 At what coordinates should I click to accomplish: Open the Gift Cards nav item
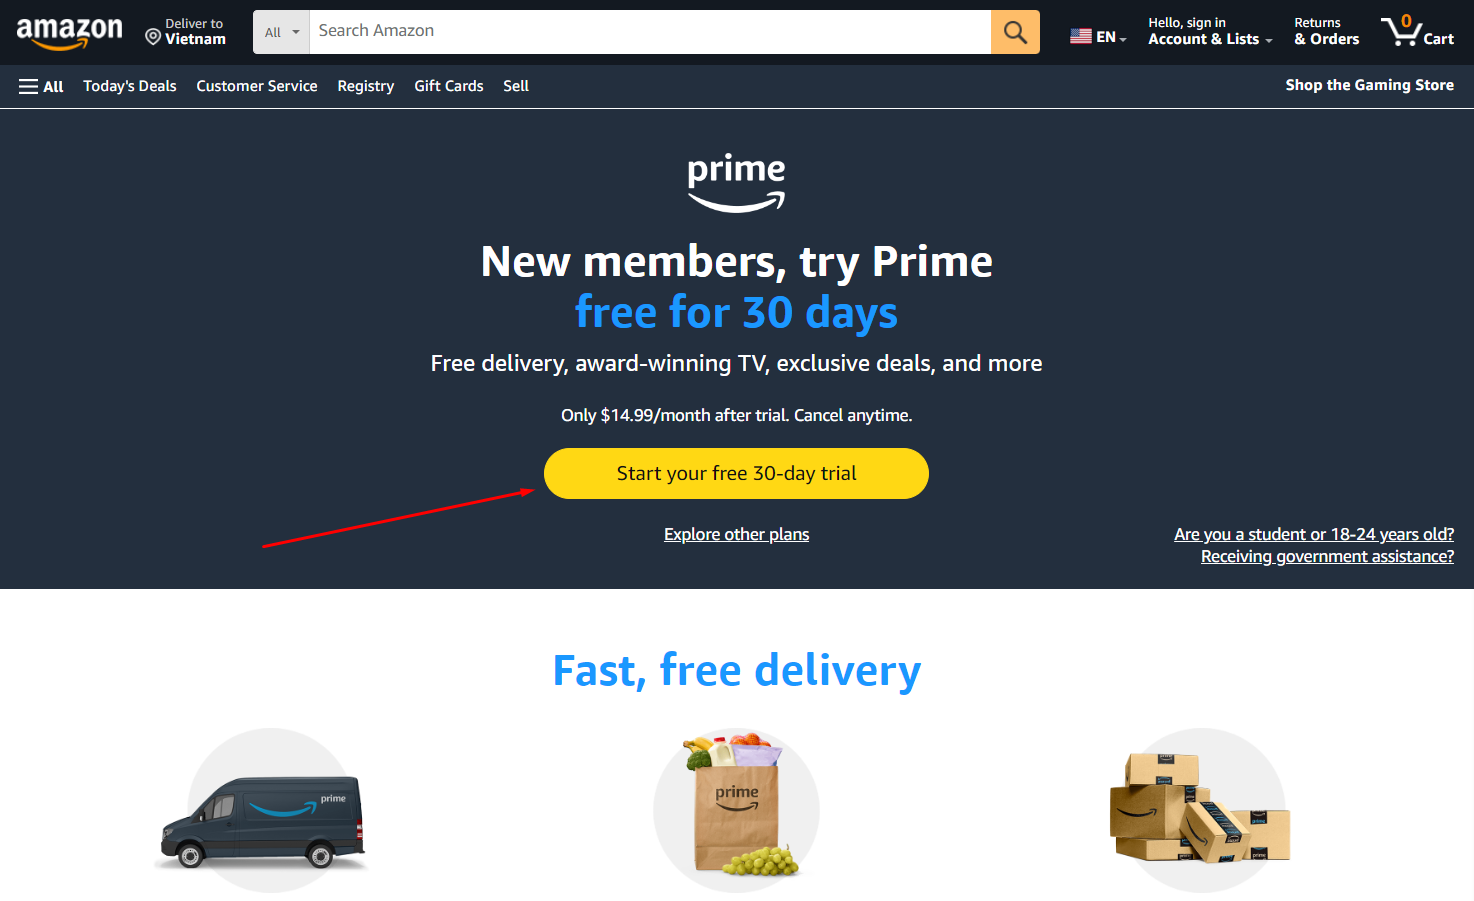coord(449,86)
